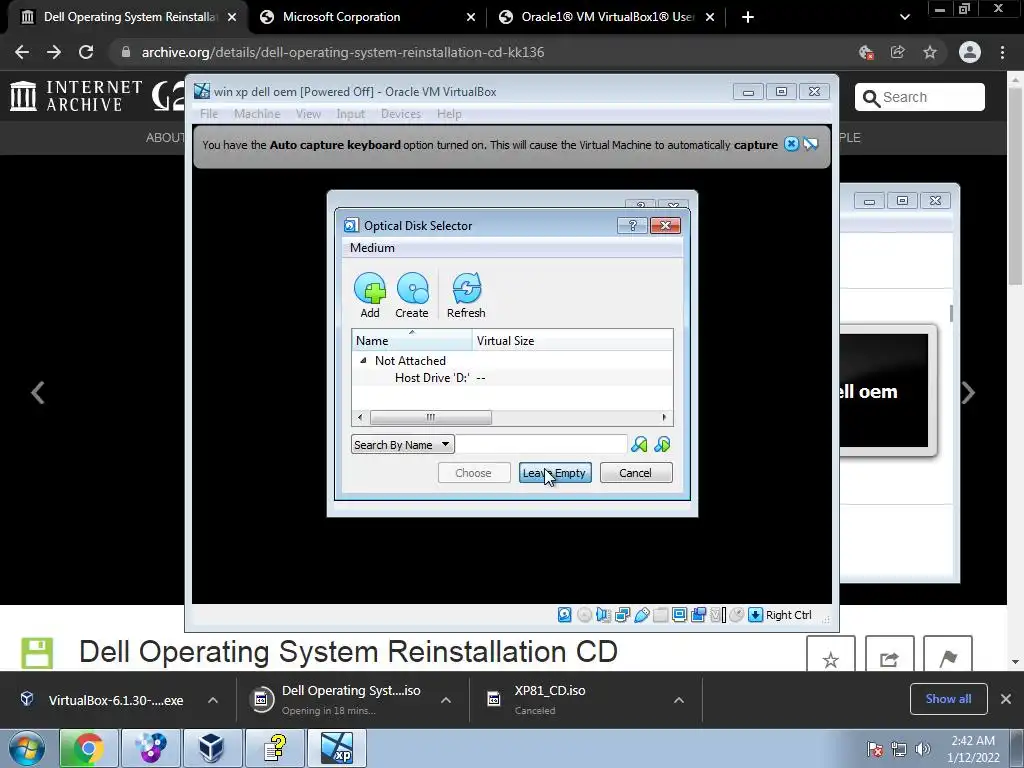Click the Internet Archive Search box
This screenshot has width=1024, height=768.
pos(920,97)
